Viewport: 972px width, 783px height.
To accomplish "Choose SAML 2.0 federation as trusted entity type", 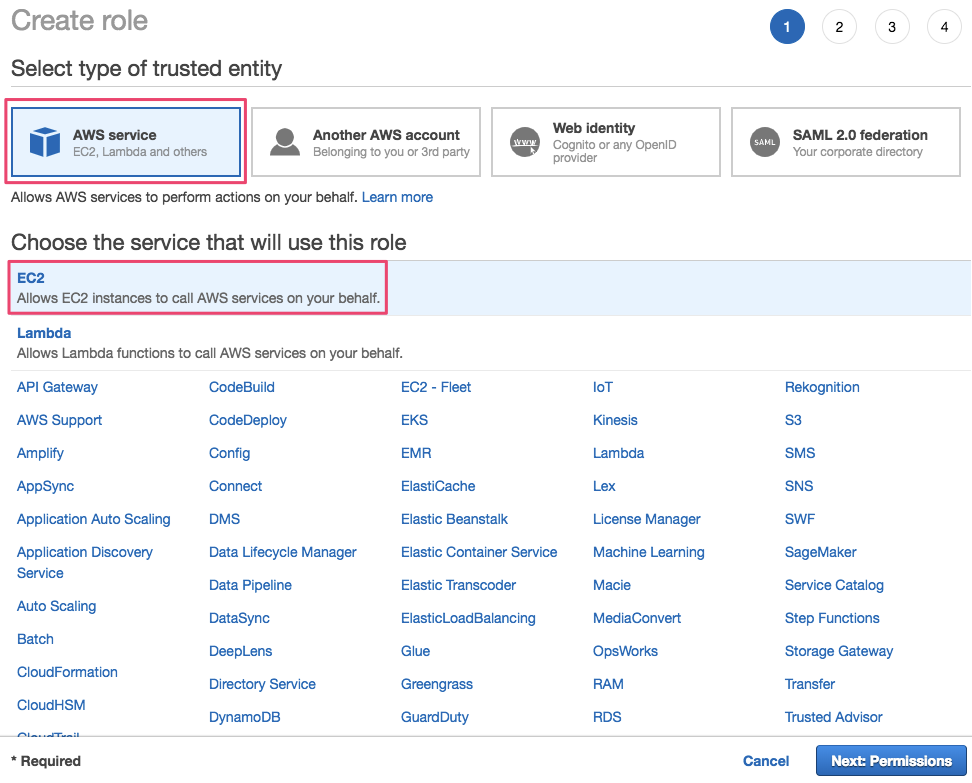I will pyautogui.click(x=845, y=141).
